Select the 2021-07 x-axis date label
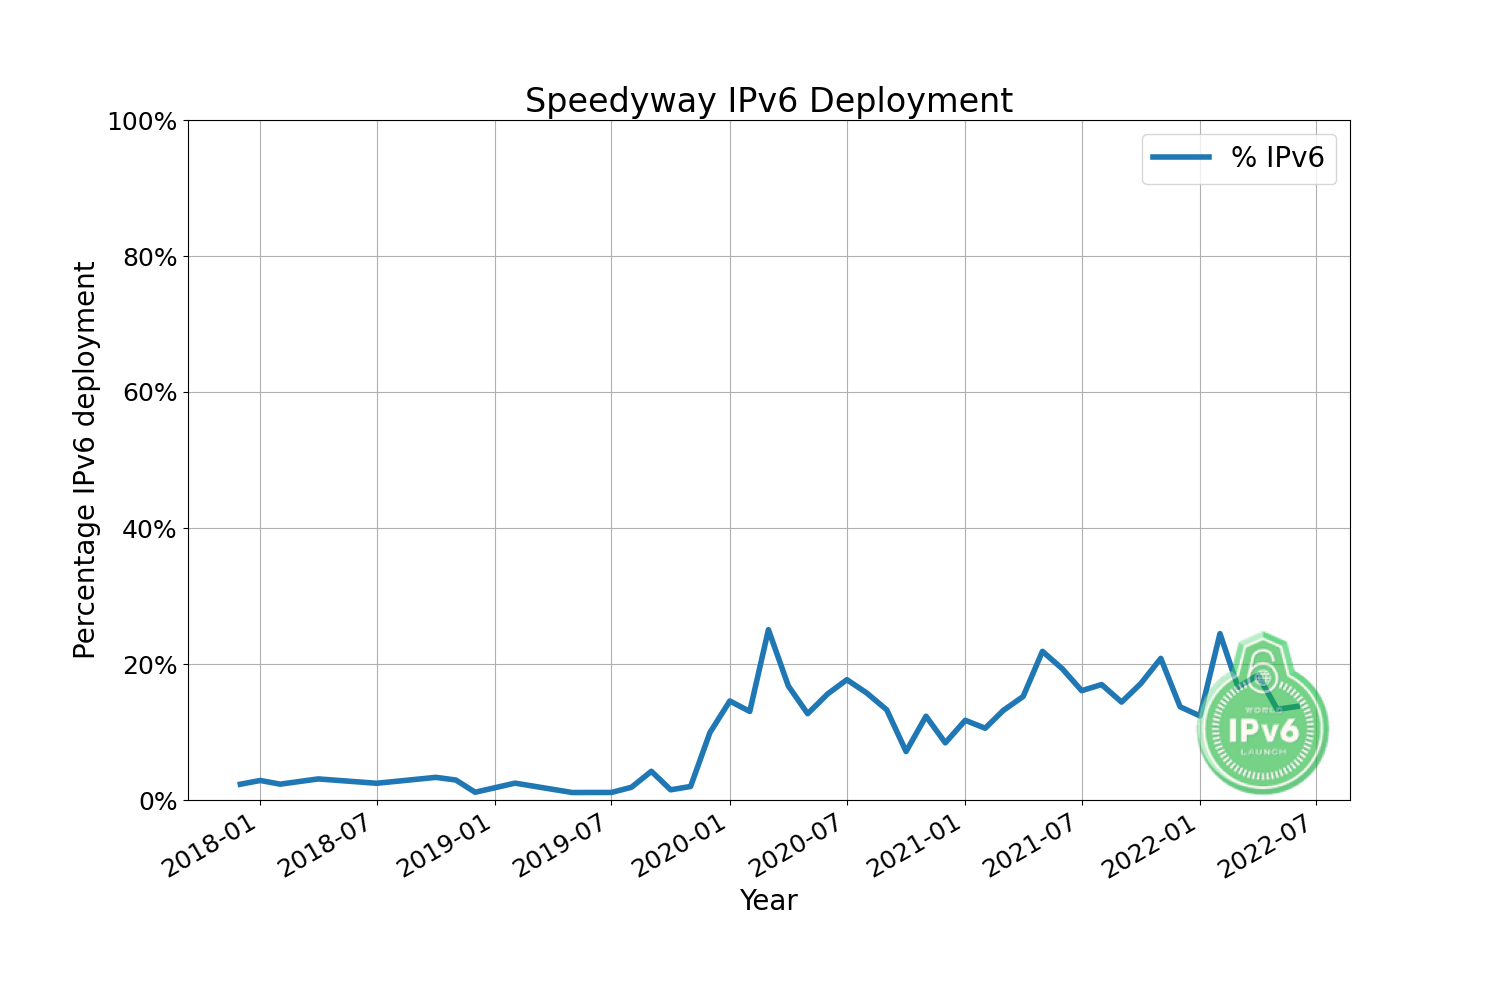Image resolution: width=1500 pixels, height=1000 pixels. coord(1034,847)
